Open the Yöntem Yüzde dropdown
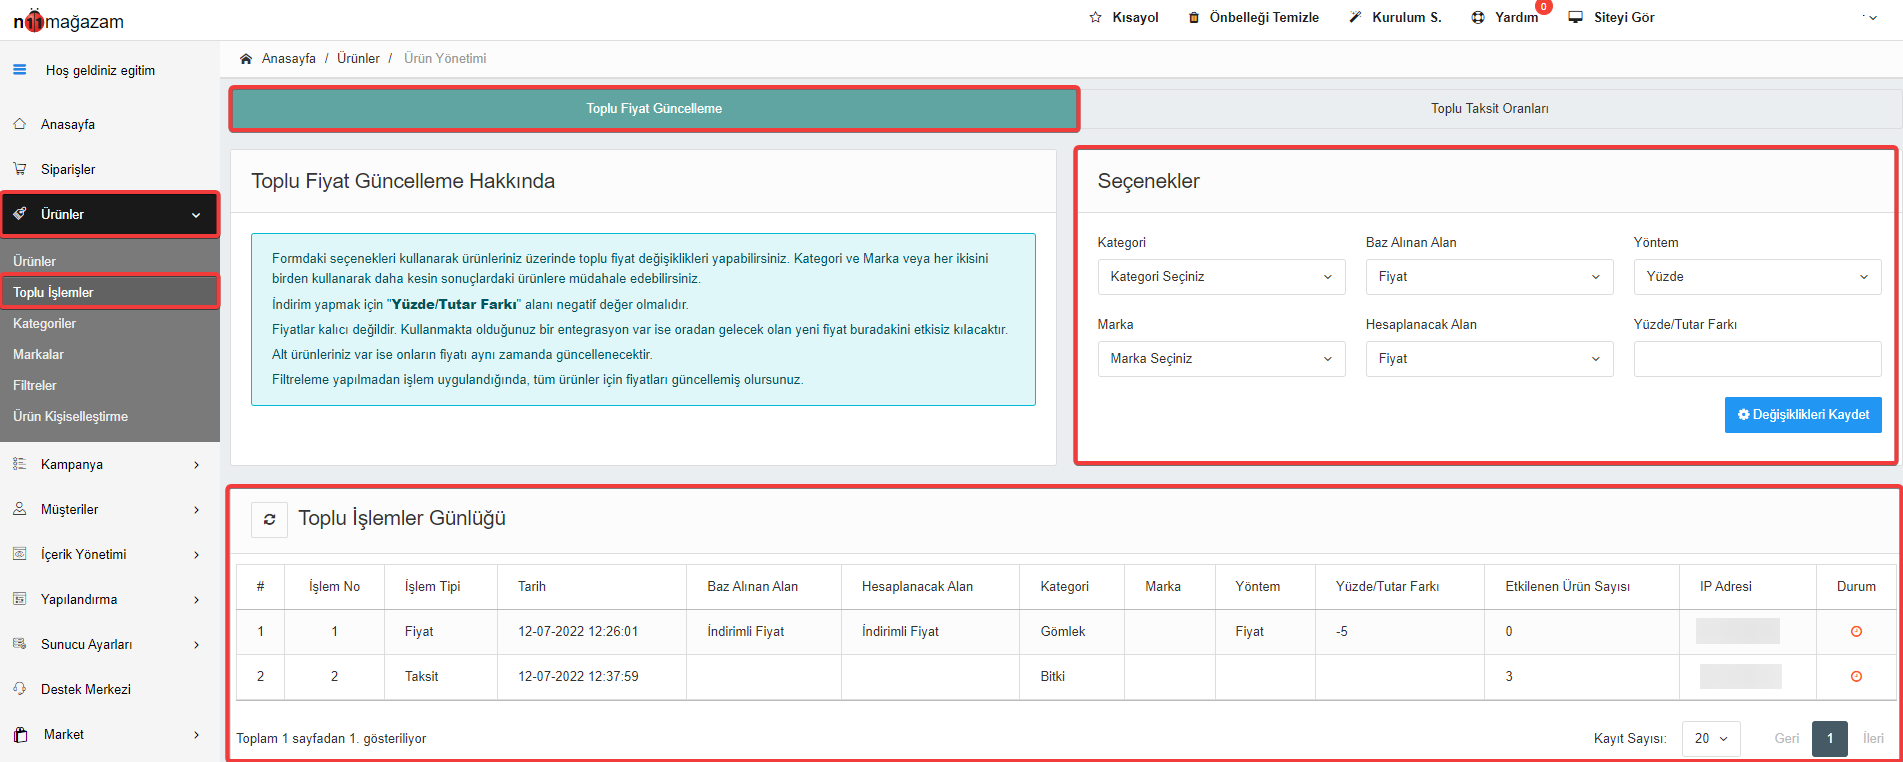This screenshot has width=1903, height=762. (x=1757, y=277)
